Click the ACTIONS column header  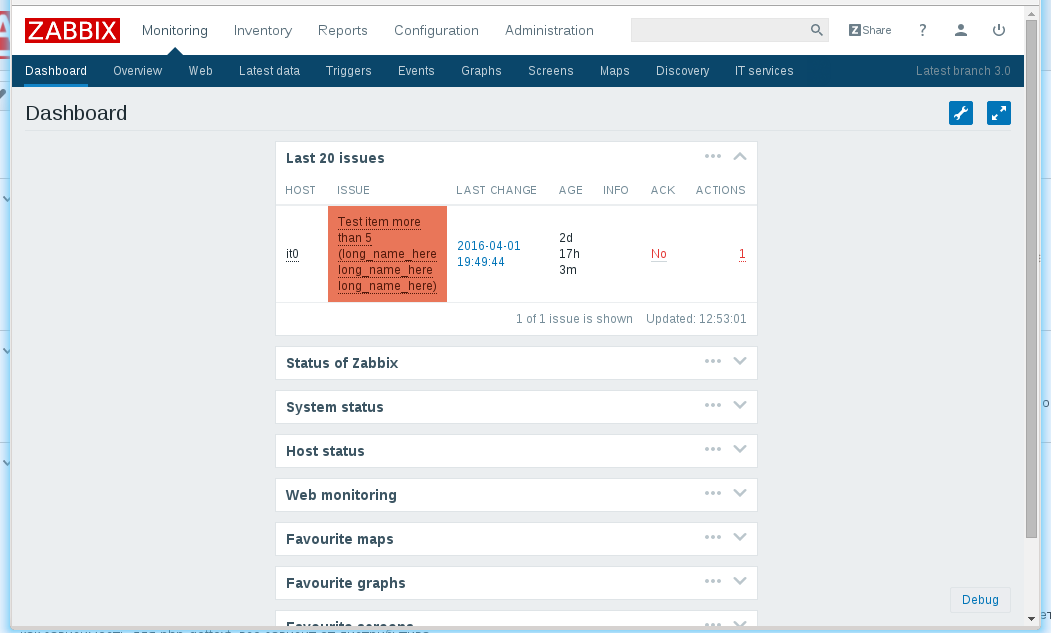pyautogui.click(x=721, y=190)
